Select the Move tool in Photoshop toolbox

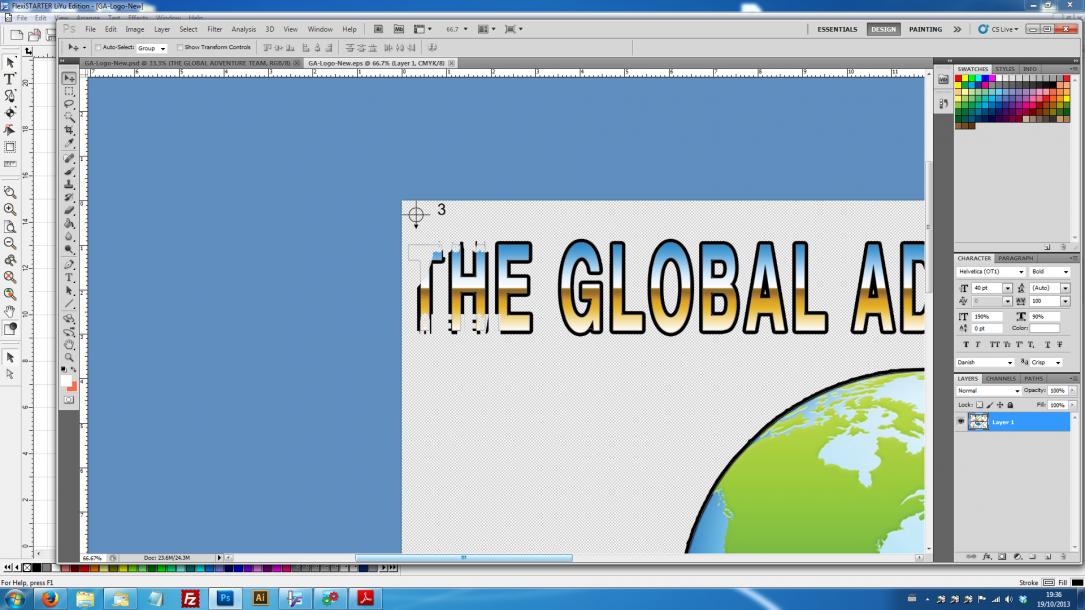pyautogui.click(x=69, y=78)
